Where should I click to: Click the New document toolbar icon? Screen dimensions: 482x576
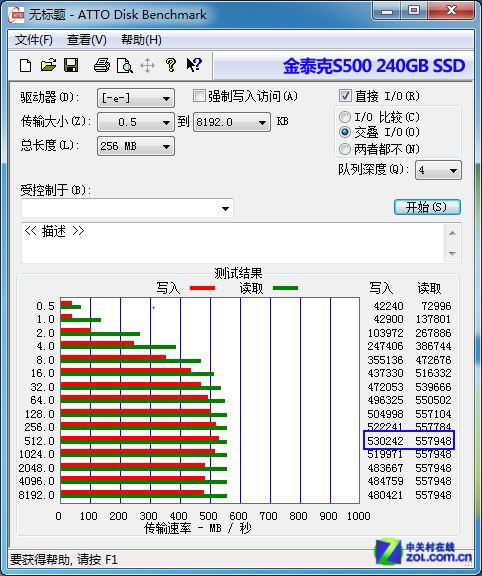click(25, 66)
